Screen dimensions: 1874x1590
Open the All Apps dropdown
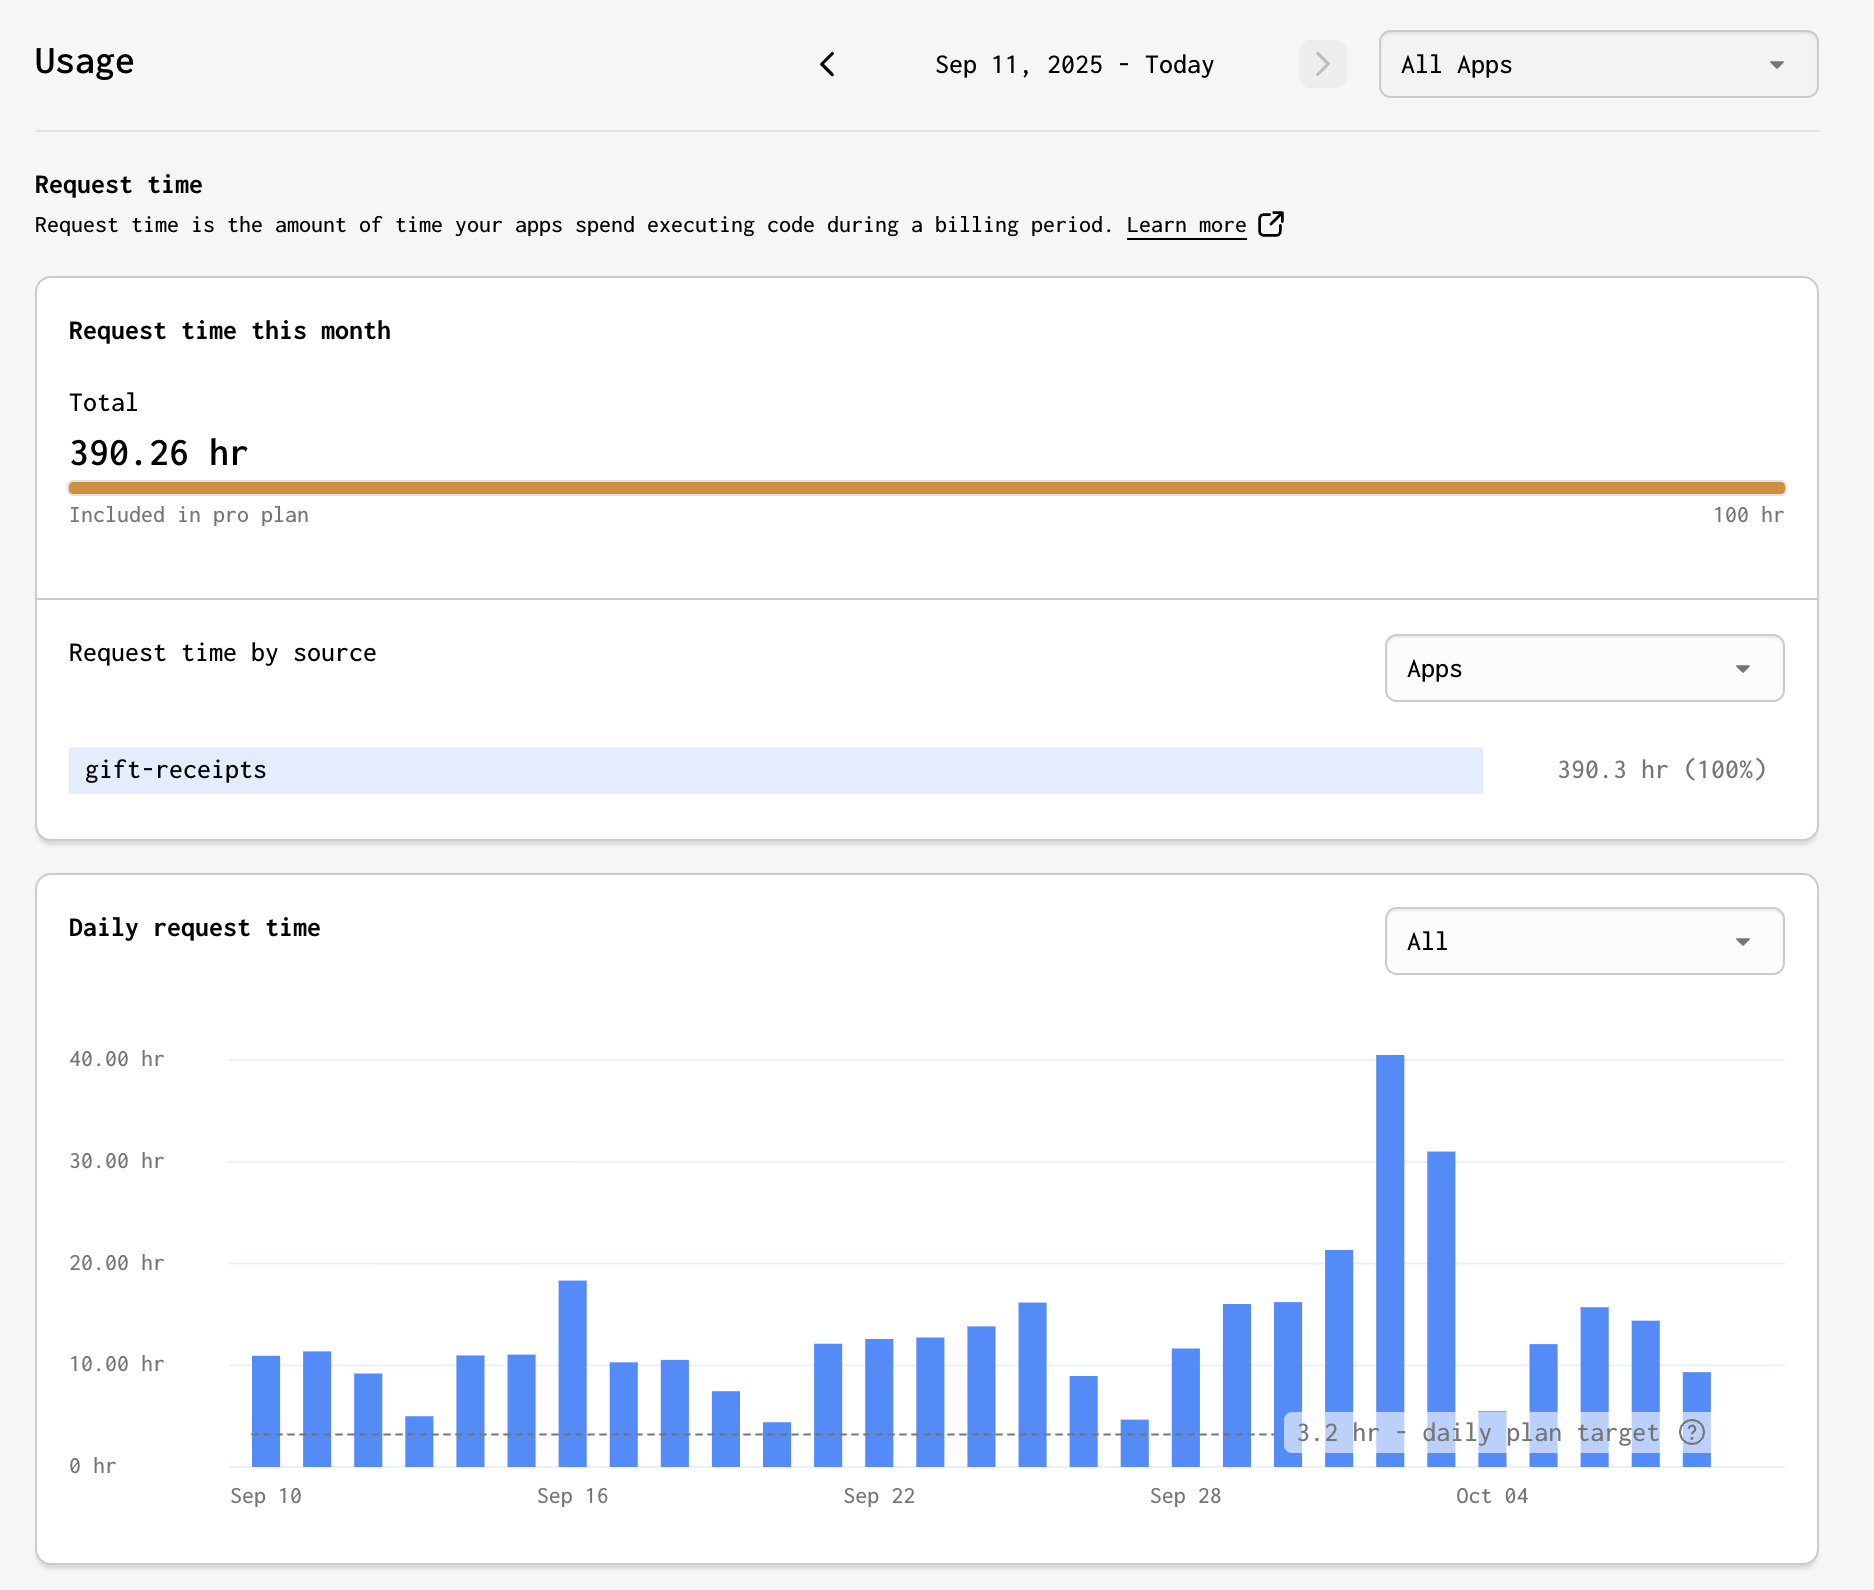point(1598,65)
